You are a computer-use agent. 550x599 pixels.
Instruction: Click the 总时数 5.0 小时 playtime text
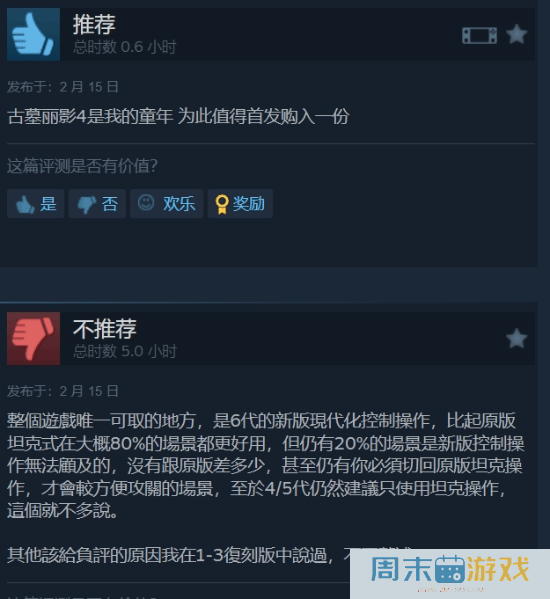point(125,351)
